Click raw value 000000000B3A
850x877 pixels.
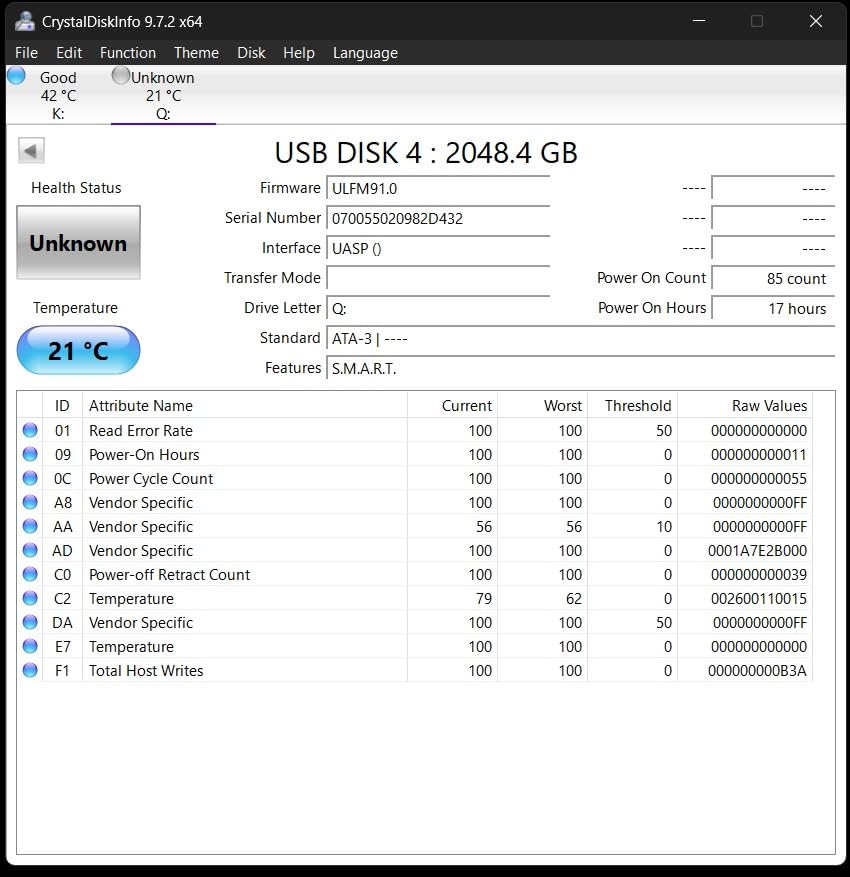click(757, 671)
